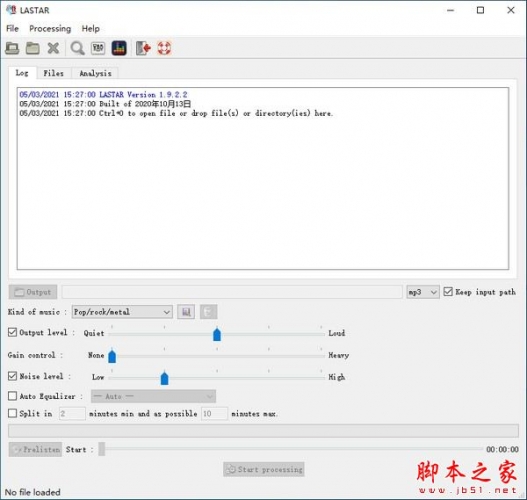Click the 'Loud' label of Output level
This screenshot has height=500, width=527.
tap(336, 333)
